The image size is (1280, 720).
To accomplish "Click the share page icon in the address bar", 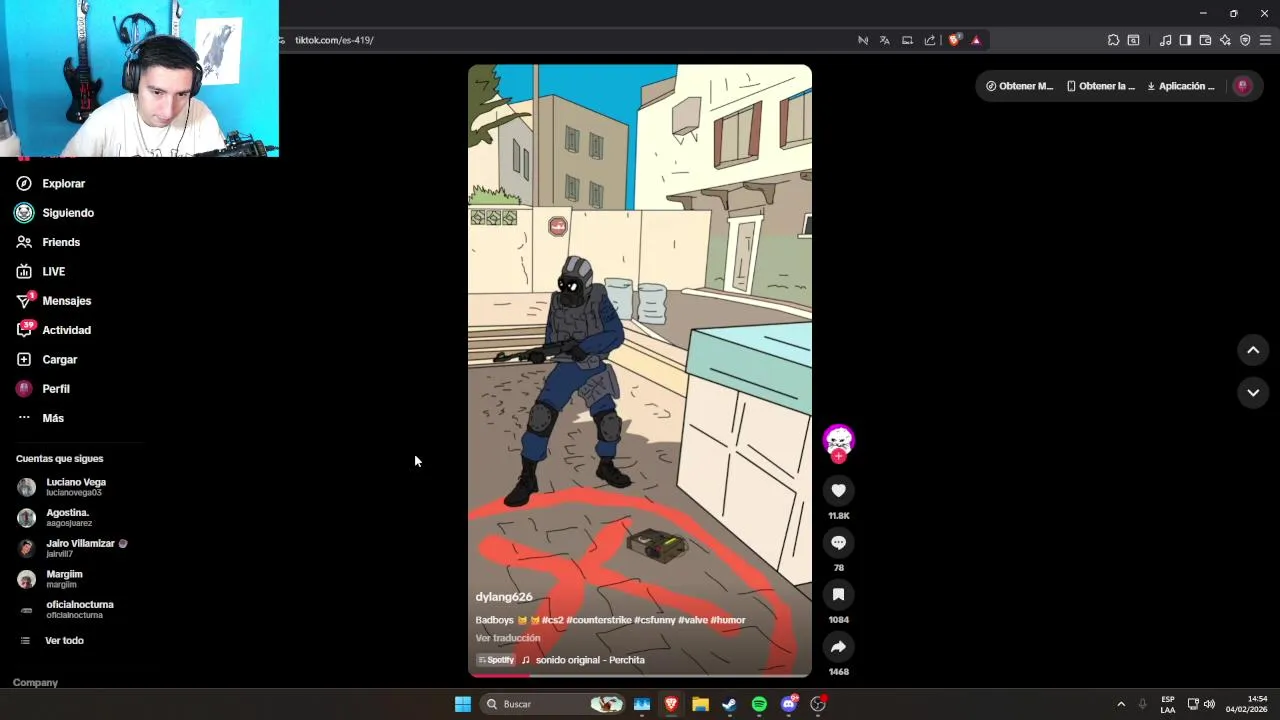I will pyautogui.click(x=930, y=40).
